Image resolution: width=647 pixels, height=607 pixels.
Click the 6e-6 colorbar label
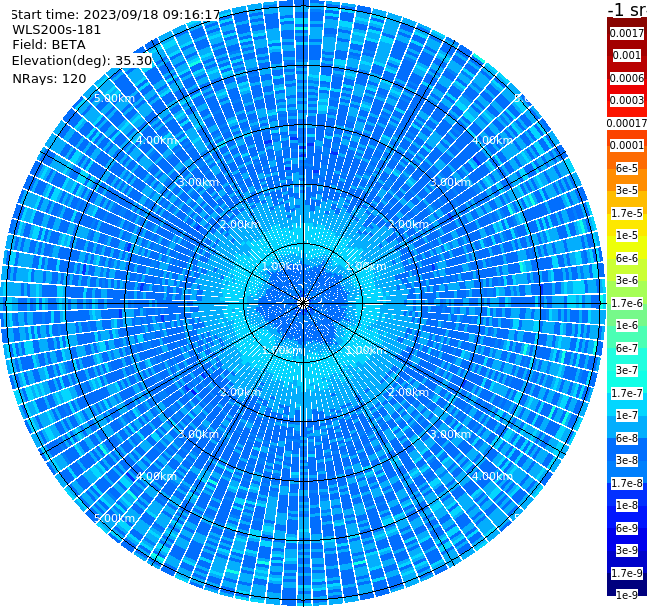pos(627,258)
